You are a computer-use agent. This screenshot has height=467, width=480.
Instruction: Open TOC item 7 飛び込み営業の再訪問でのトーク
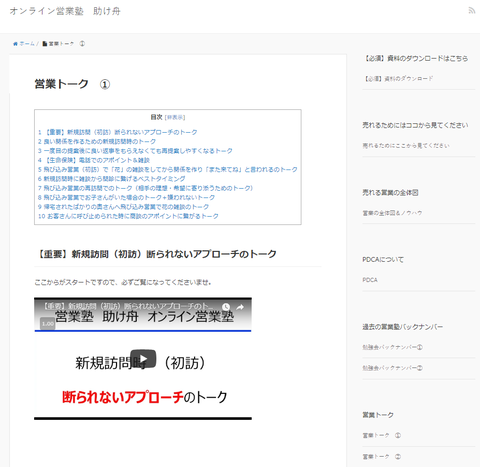click(x=146, y=188)
